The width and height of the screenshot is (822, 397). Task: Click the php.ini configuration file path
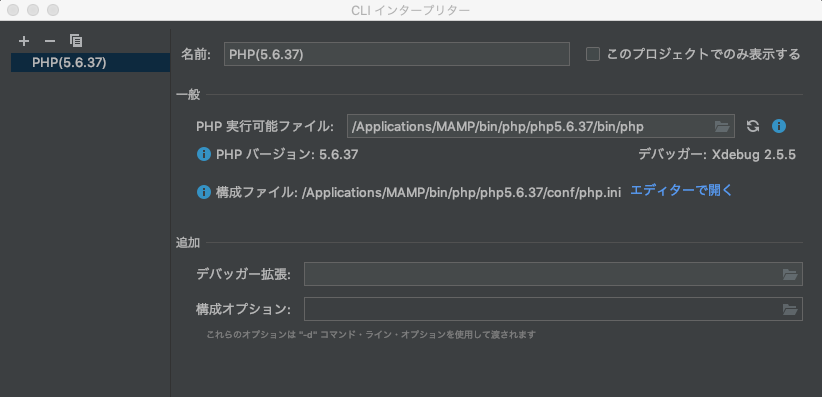461,192
